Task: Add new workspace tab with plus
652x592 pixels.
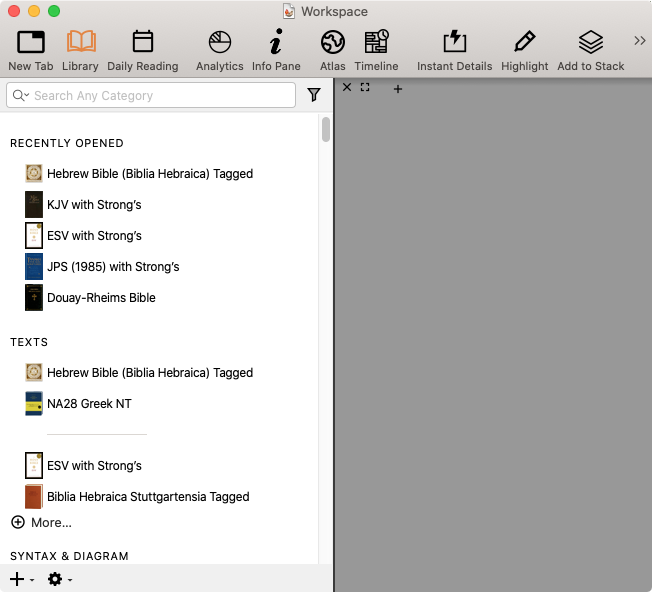Action: tap(398, 89)
